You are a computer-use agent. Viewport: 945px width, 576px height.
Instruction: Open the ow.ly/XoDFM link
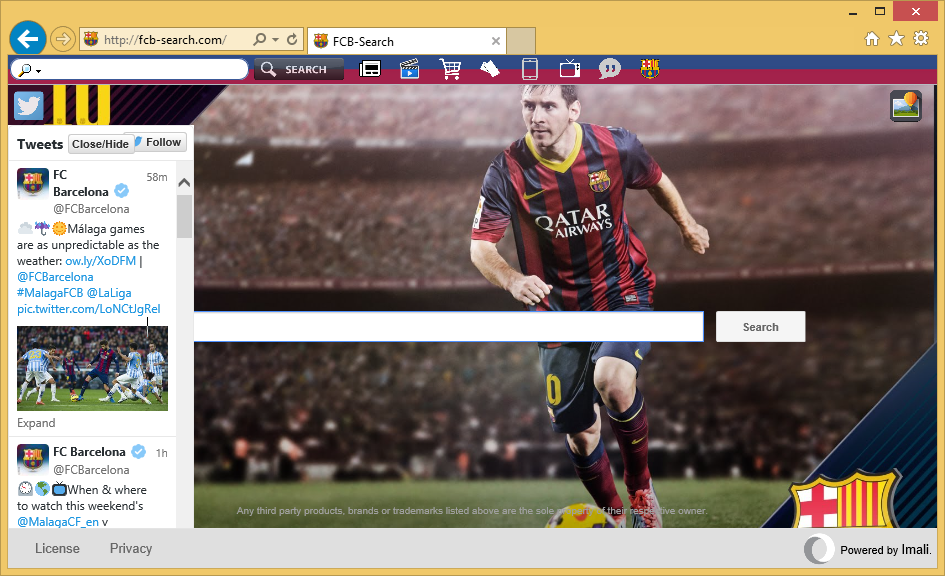[x=101, y=261]
